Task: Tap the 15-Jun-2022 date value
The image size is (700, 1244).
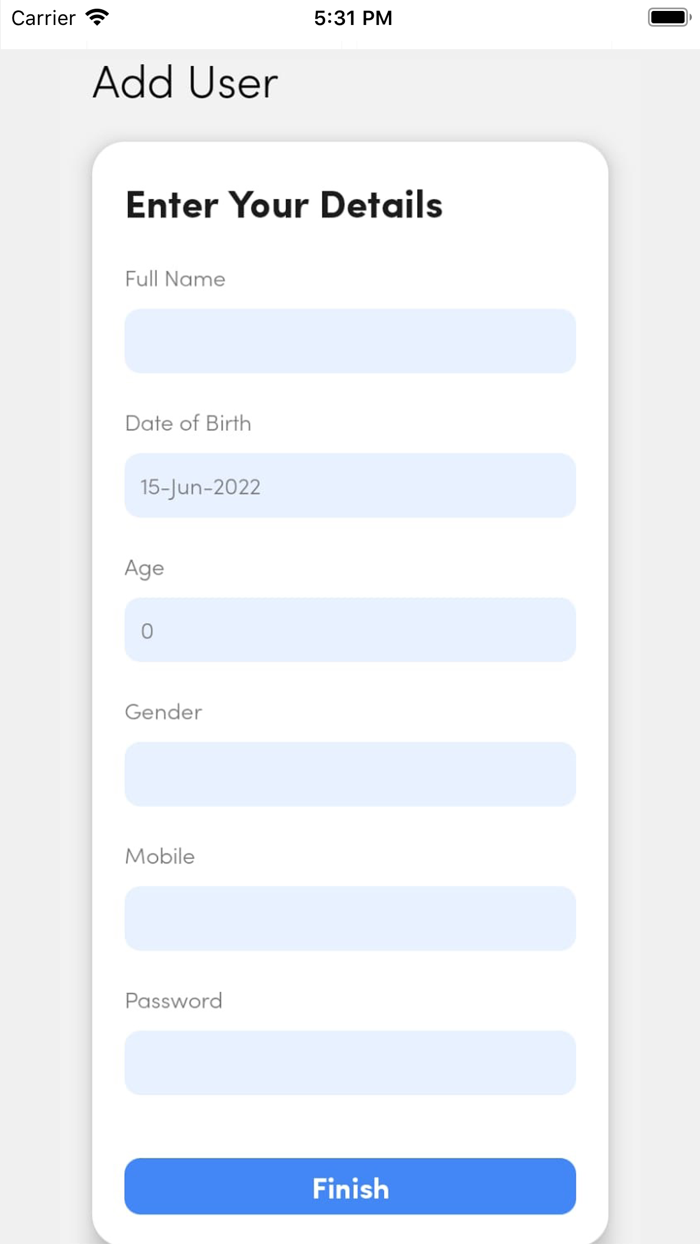Action: tap(200, 487)
